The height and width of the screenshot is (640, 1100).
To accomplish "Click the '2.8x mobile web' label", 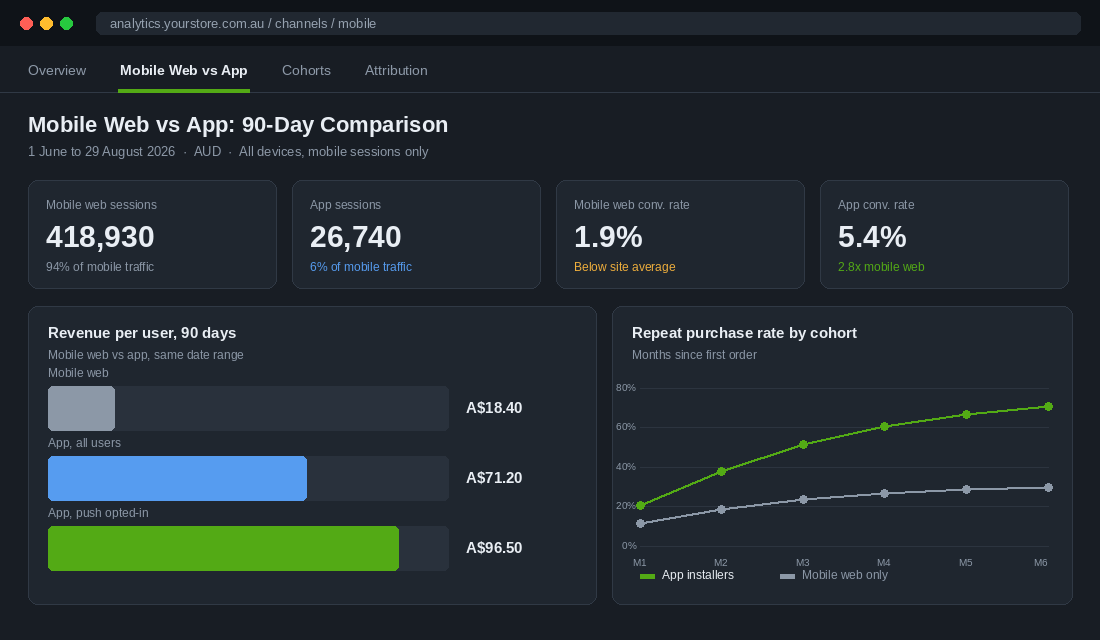I will [x=880, y=267].
